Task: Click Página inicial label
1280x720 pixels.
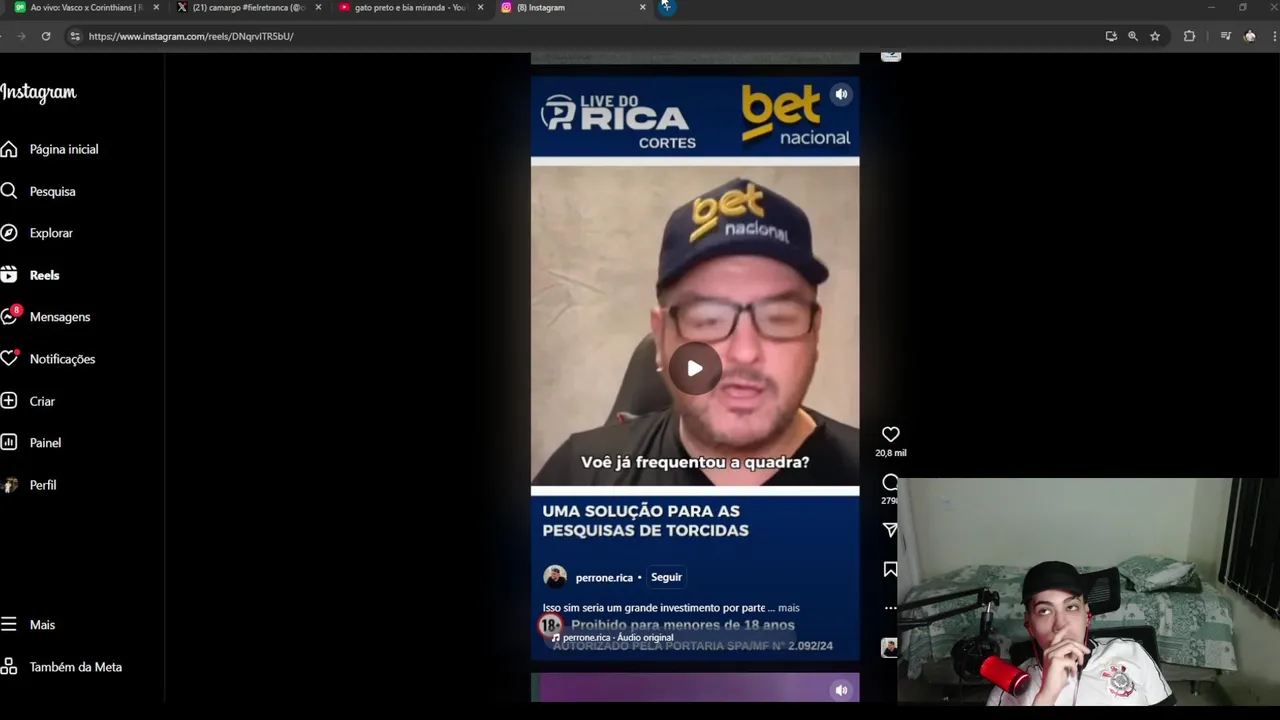Action: coord(64,149)
